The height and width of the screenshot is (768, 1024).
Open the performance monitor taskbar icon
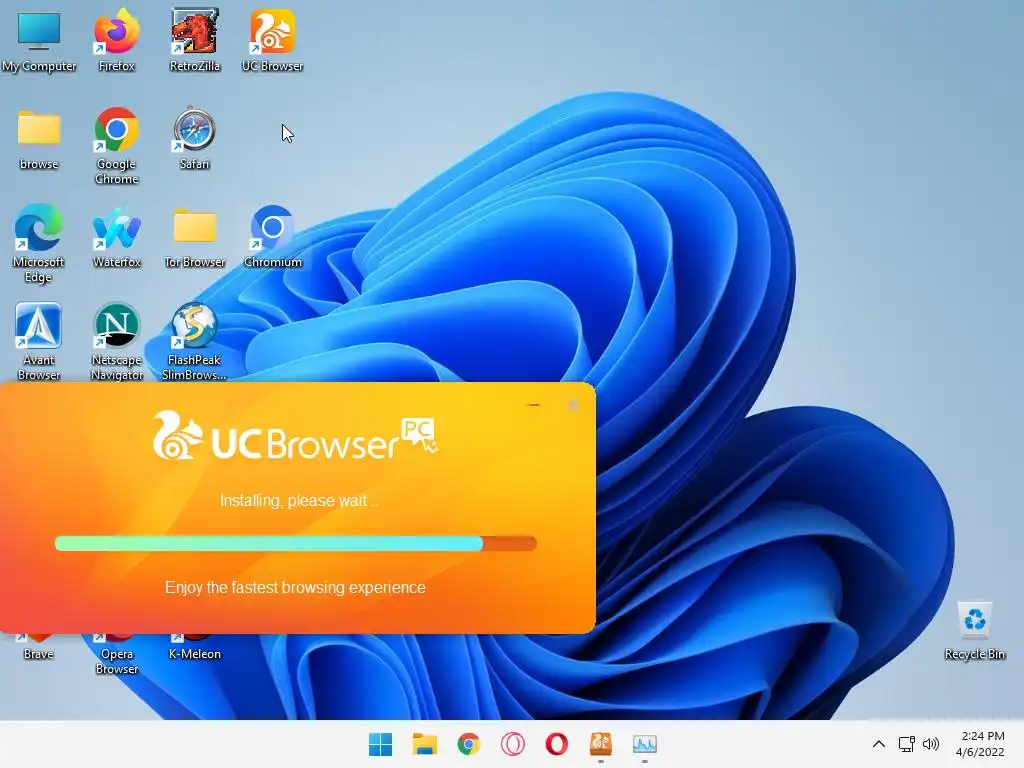645,744
